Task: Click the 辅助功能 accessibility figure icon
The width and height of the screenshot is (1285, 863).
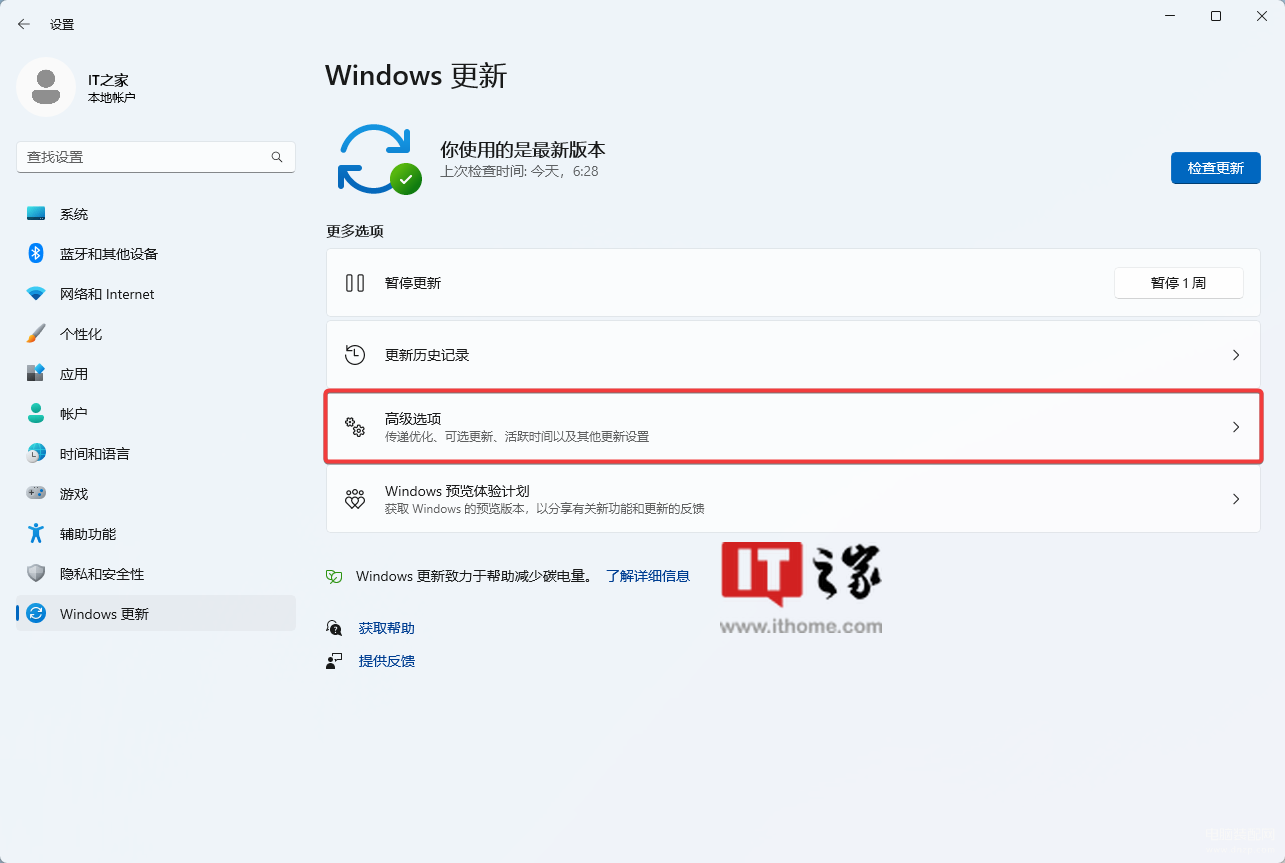Action: 36,534
